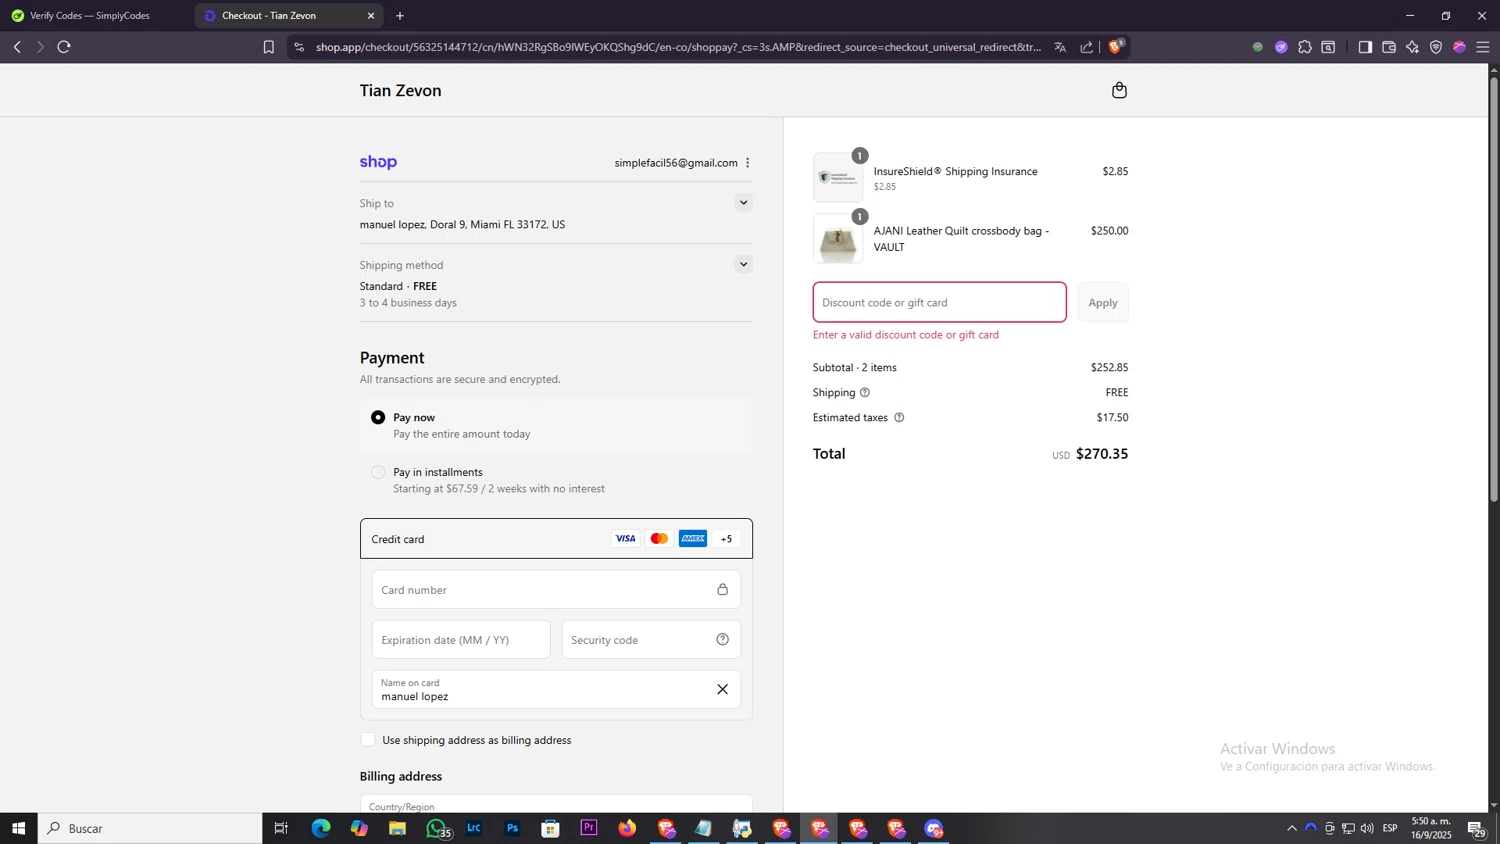Click the Brave Shields lion icon
This screenshot has height=844, width=1500.
point(1116,46)
